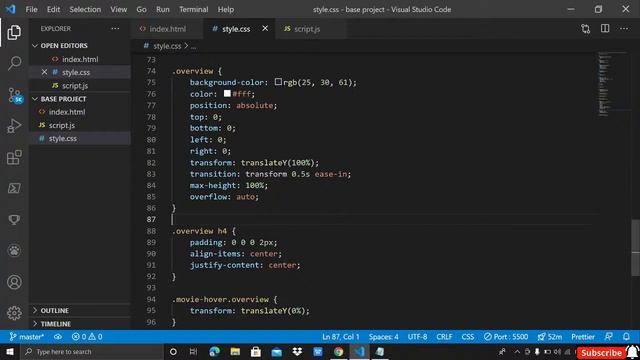Open Google Chrome from the taskbar
Screen dimensions: 640x360
coord(338,351)
